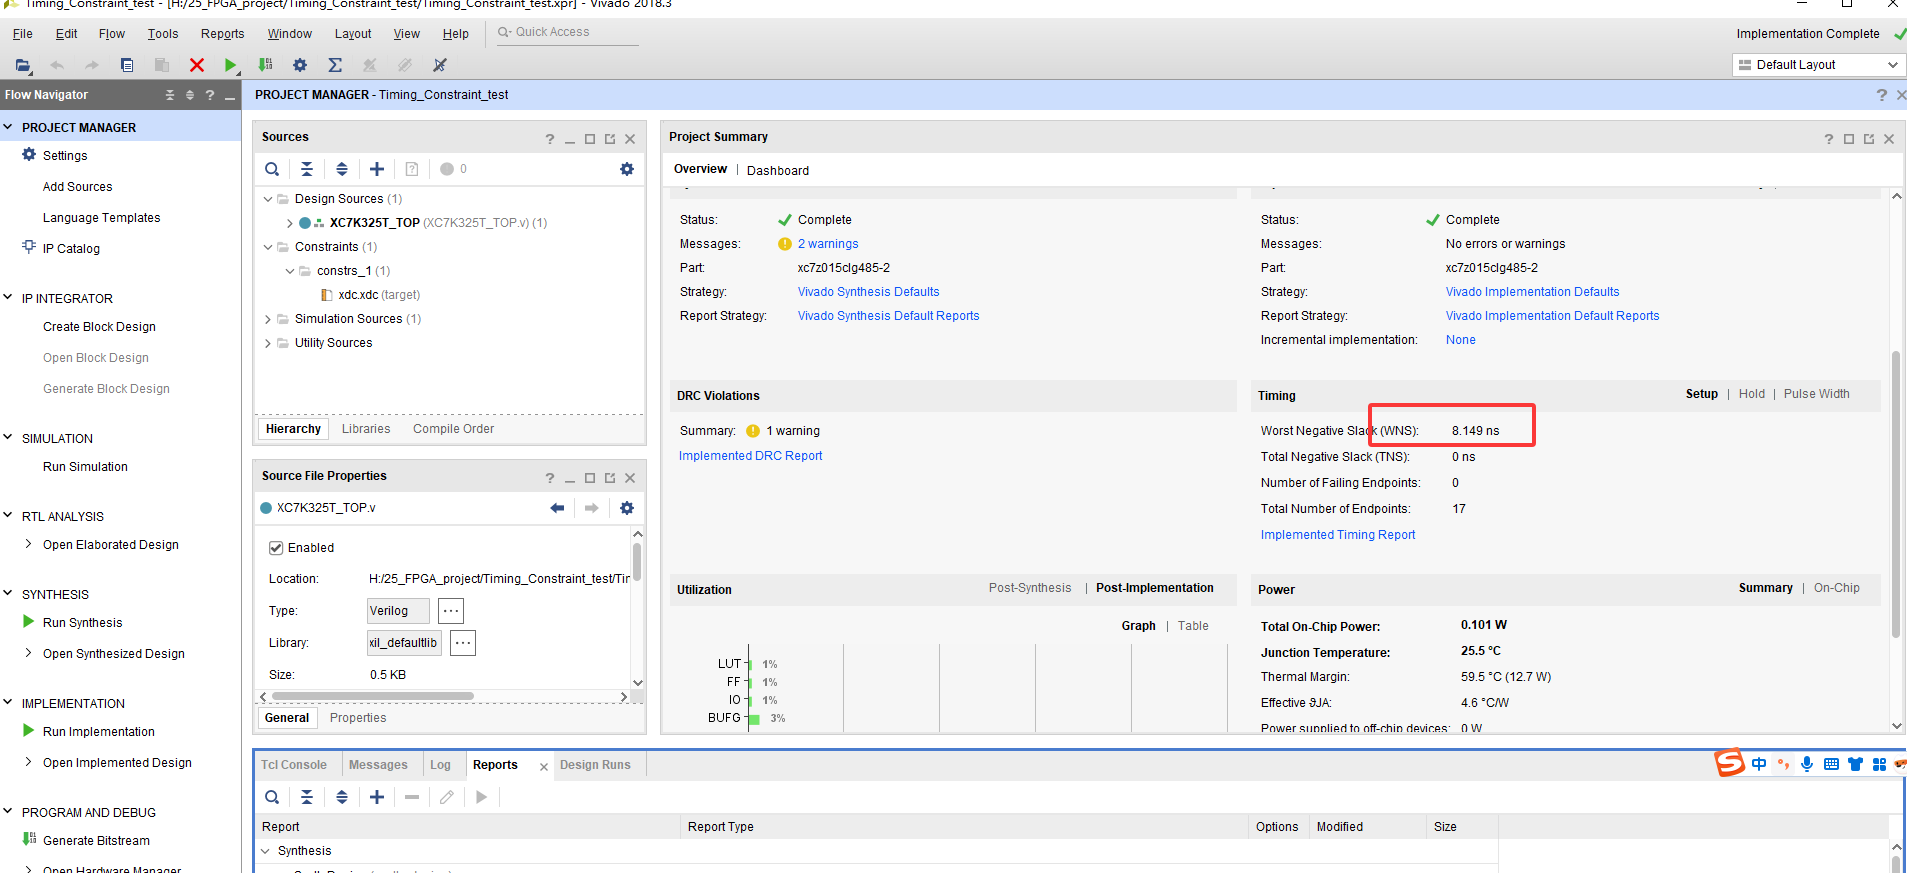Open Settings in Project Manager
The image size is (1907, 873).
pos(65,155)
